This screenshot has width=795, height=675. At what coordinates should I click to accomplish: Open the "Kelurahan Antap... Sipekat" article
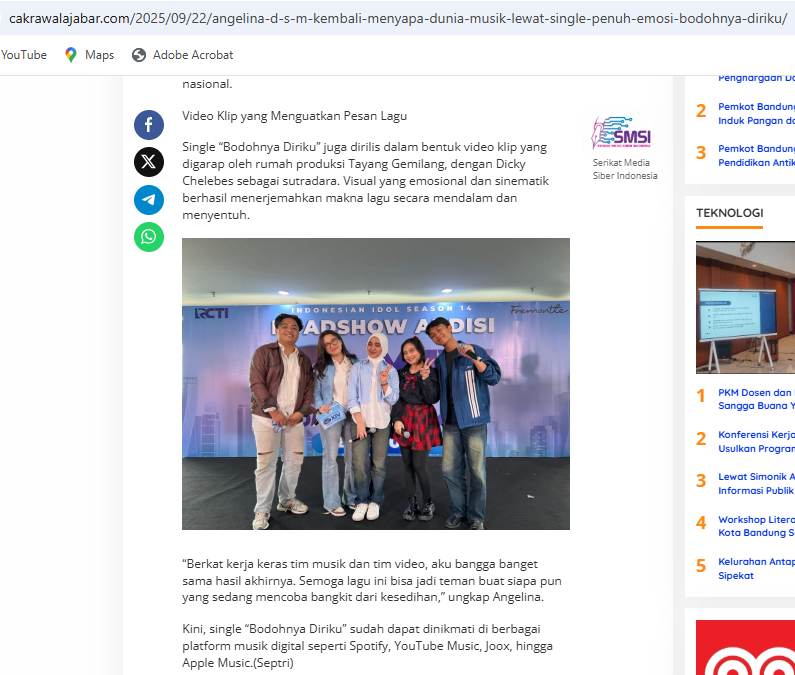[x=756, y=569]
